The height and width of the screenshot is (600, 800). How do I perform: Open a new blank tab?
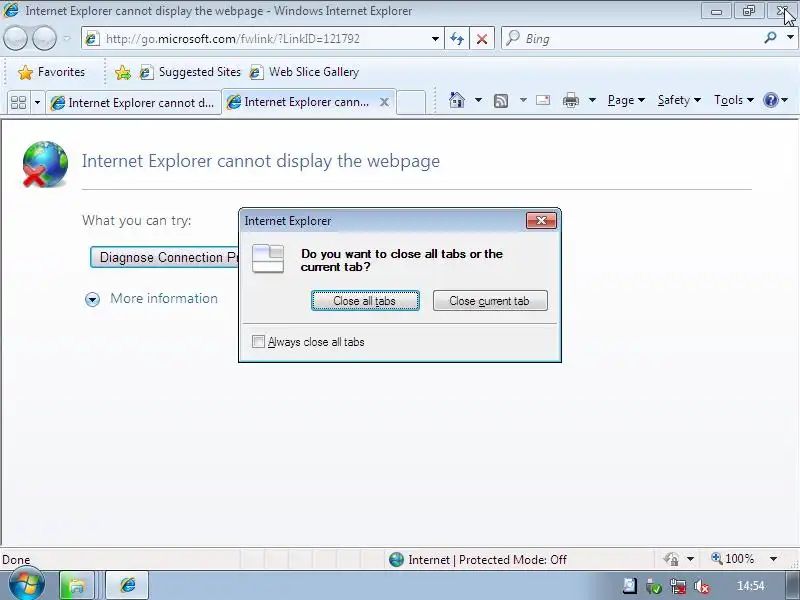point(411,102)
